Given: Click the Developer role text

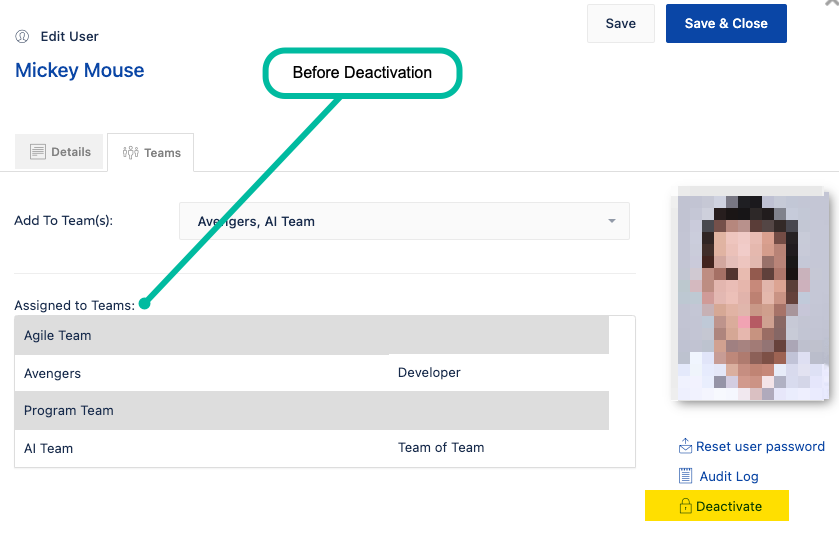Looking at the screenshot, I should click(x=429, y=373).
